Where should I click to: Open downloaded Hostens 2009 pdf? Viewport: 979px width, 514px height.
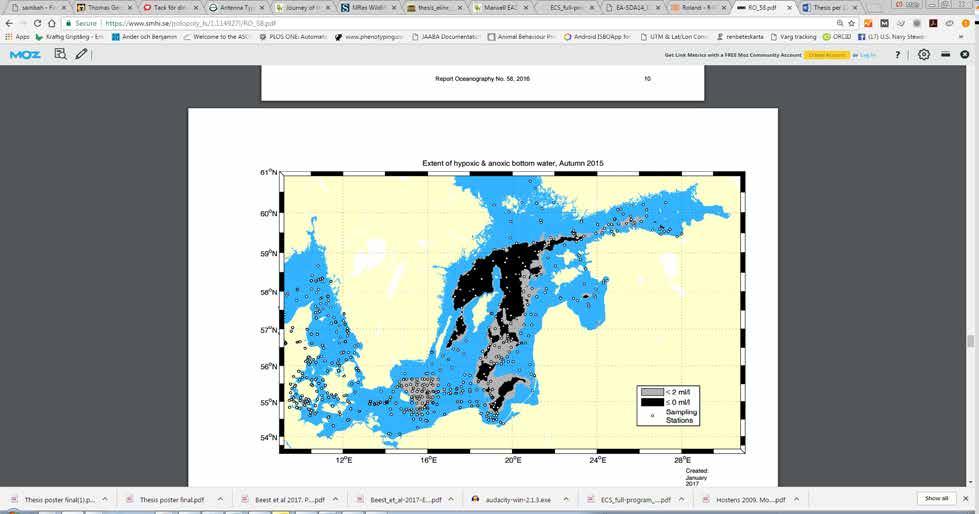[744, 500]
